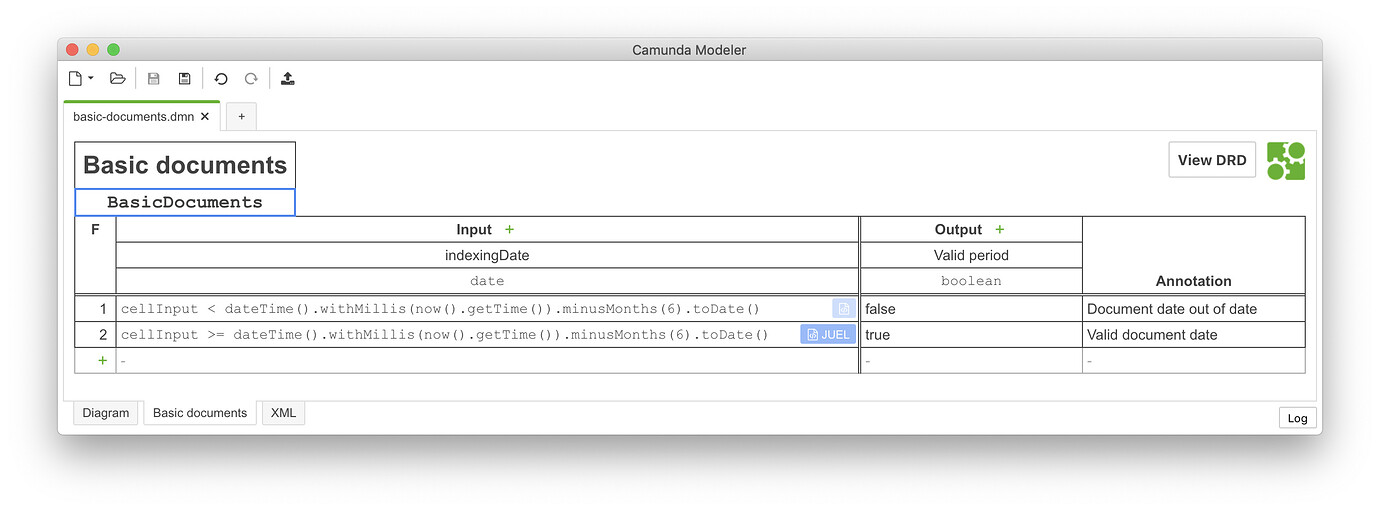Add a new tab via the plus button
This screenshot has width=1380, height=510.
point(241,116)
